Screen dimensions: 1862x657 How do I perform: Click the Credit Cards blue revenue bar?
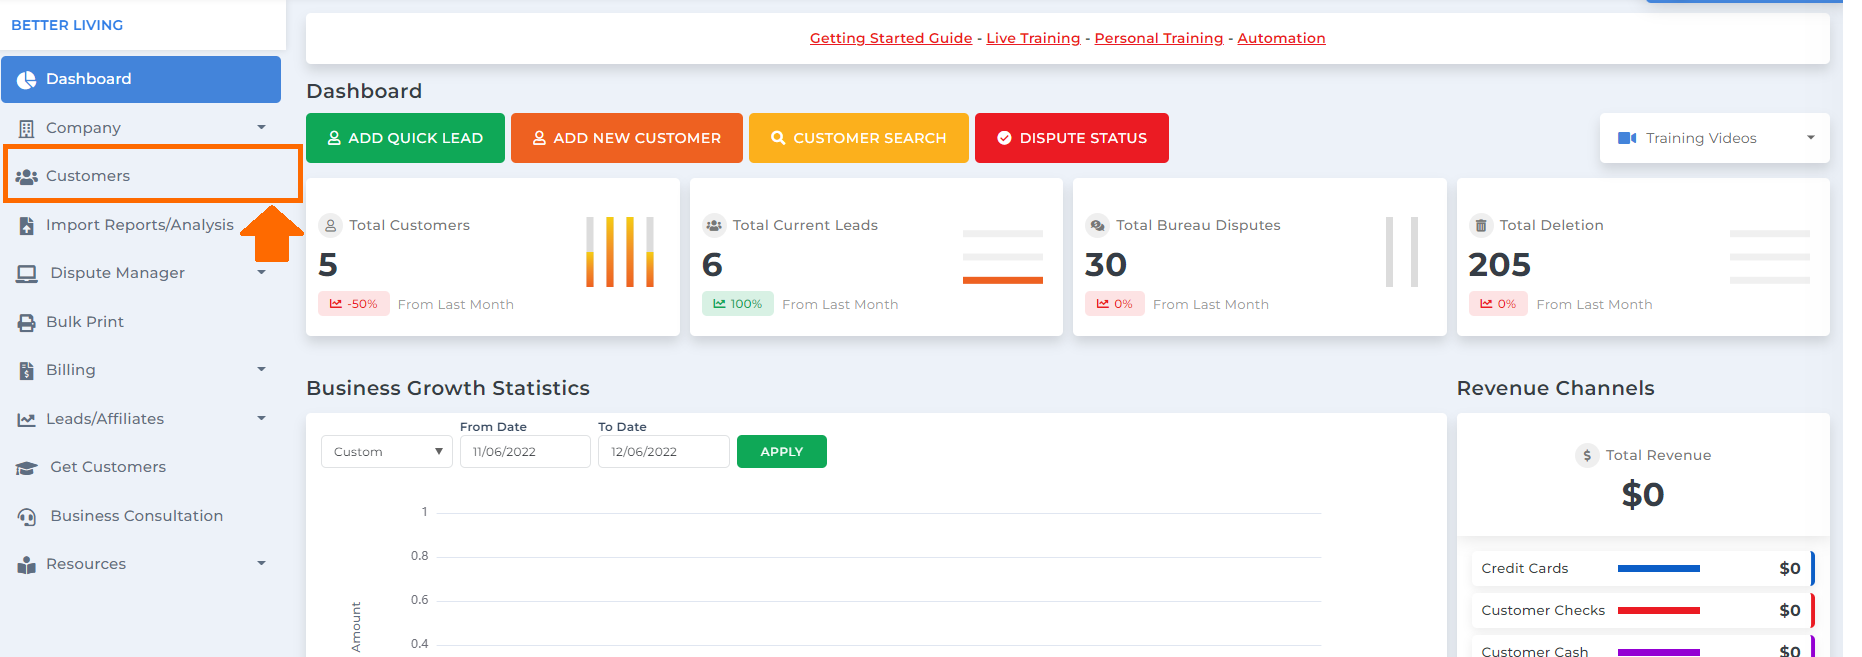pyautogui.click(x=1658, y=568)
